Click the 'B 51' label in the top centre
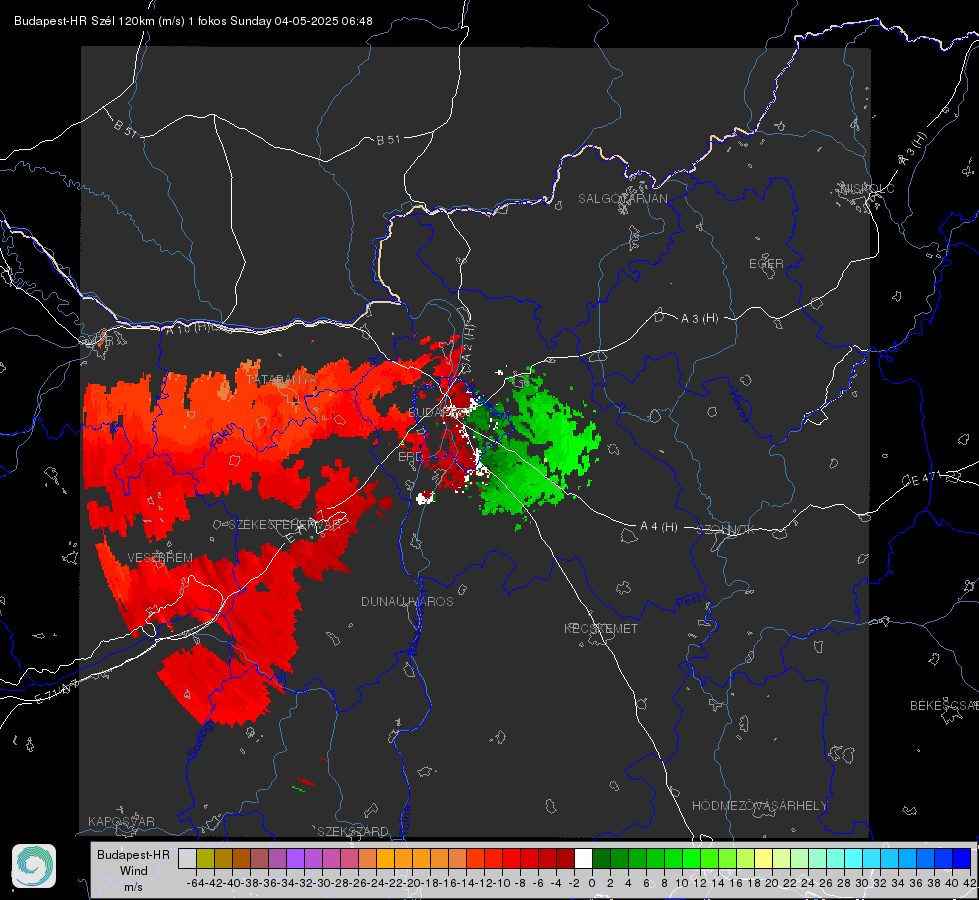The width and height of the screenshot is (979, 900). (x=388, y=140)
